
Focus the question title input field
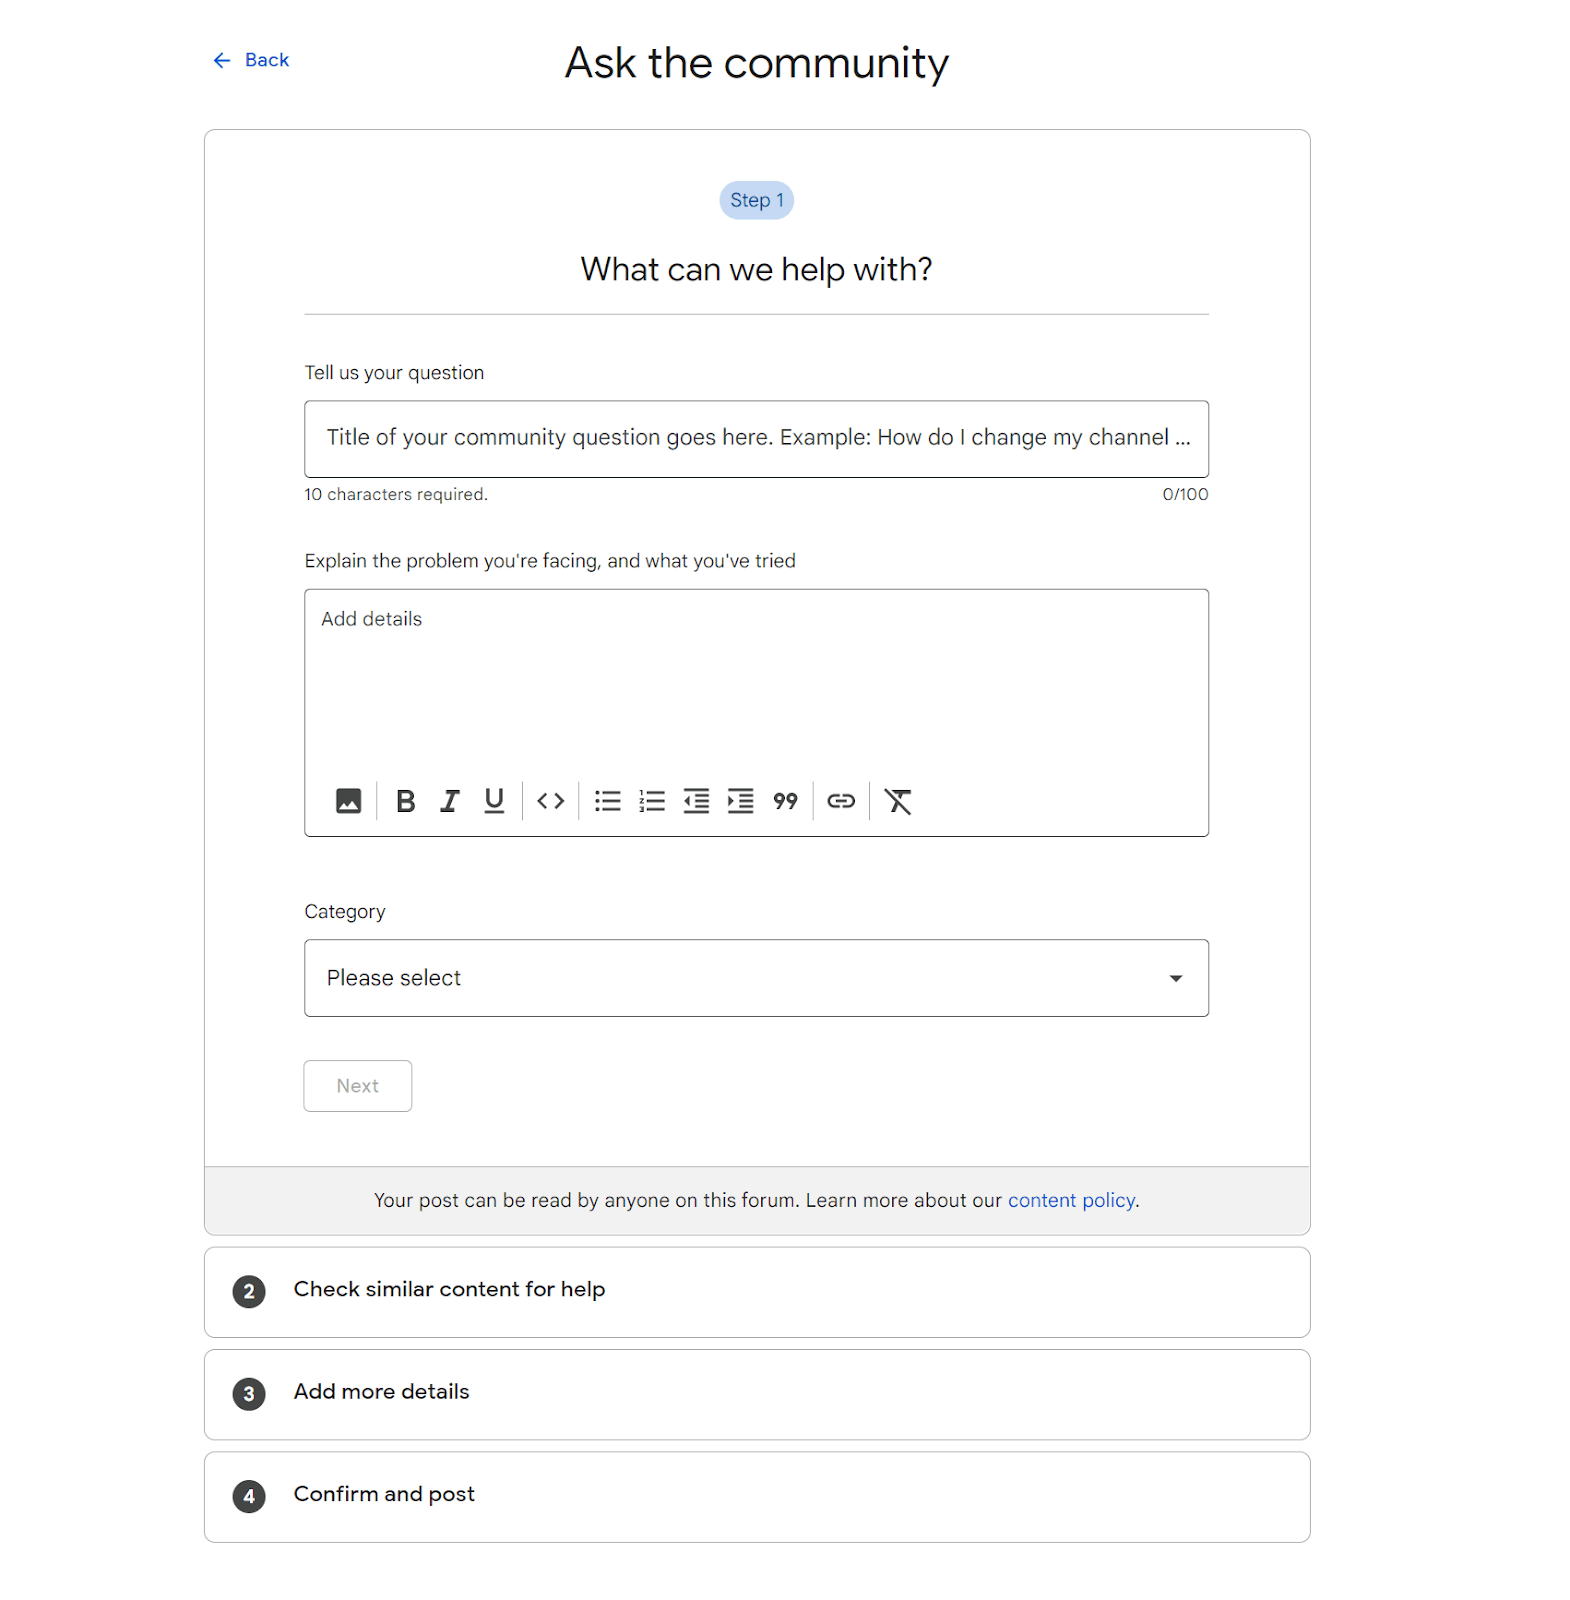(x=756, y=439)
